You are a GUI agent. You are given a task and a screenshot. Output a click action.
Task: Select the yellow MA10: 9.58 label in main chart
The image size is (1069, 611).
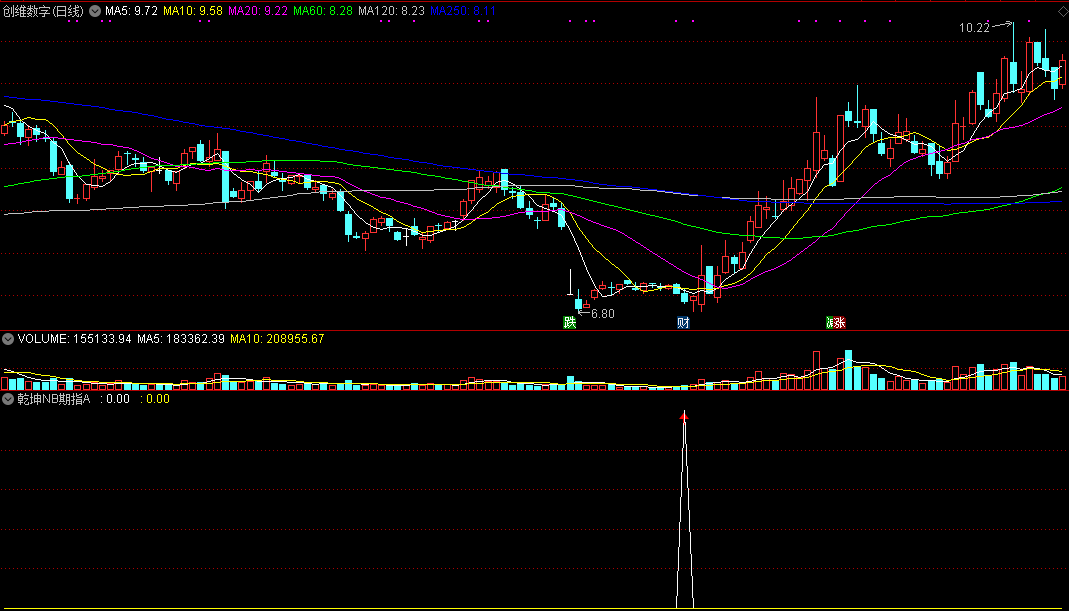193,11
